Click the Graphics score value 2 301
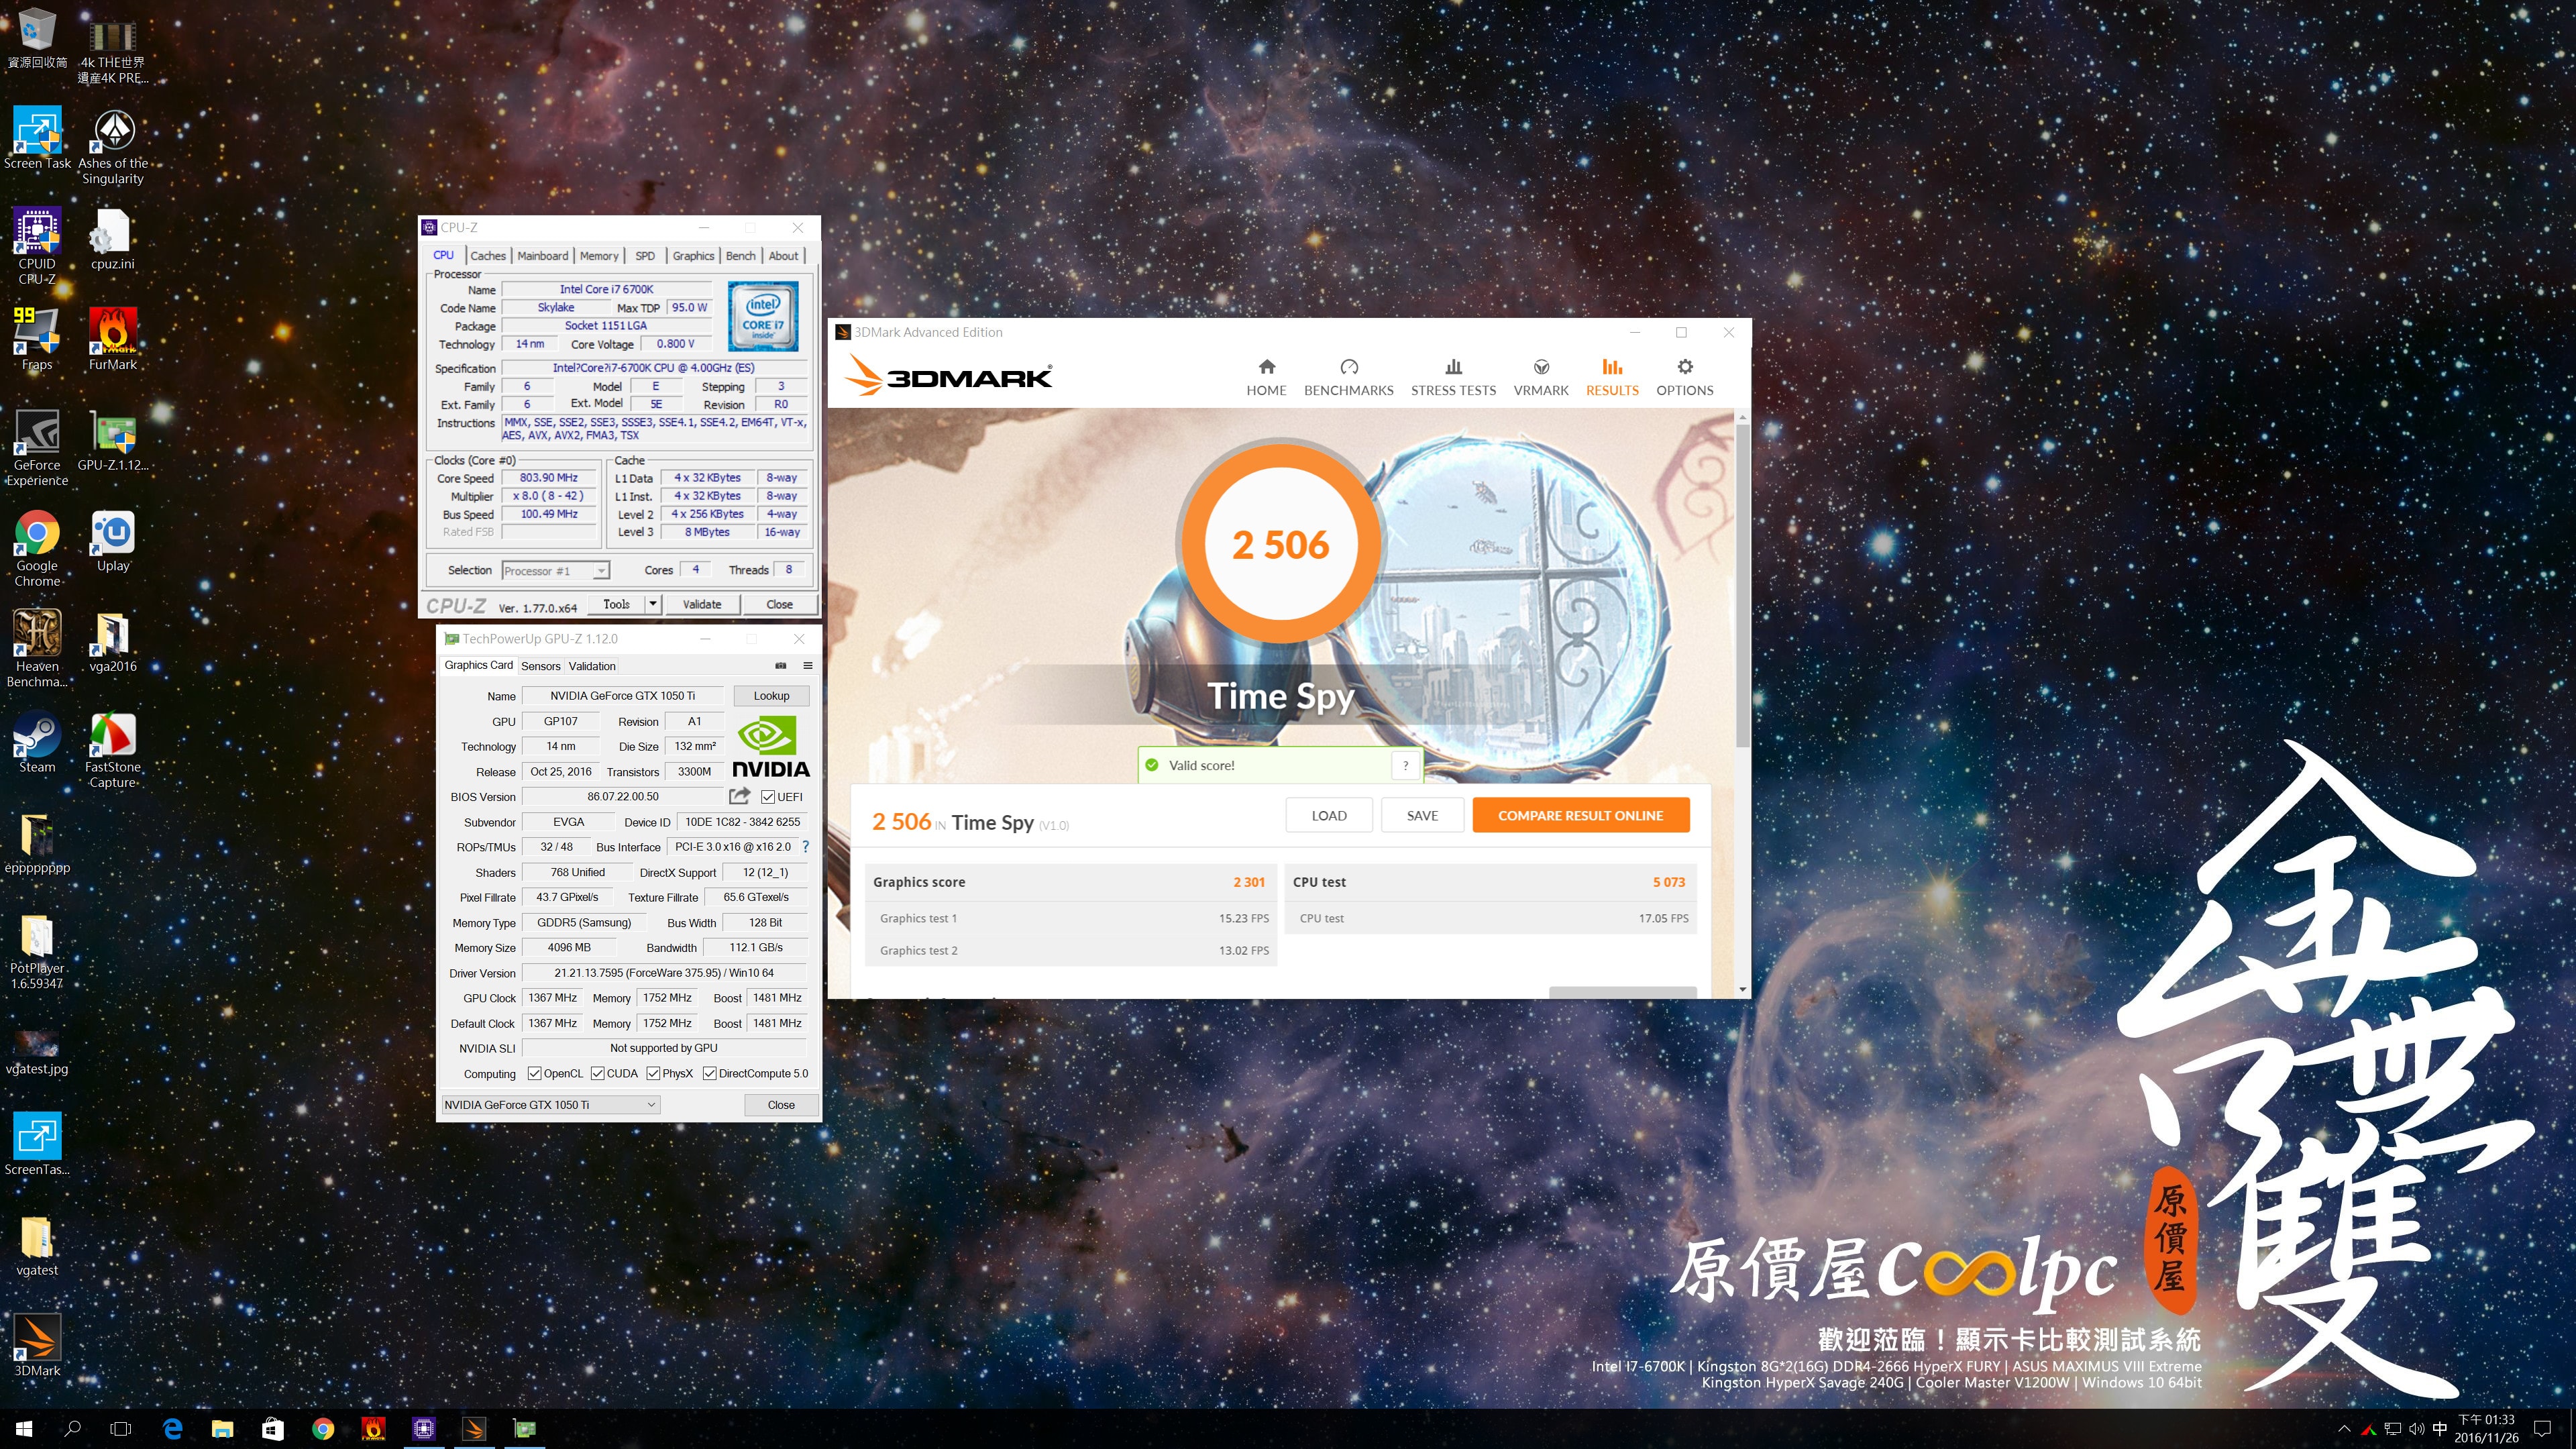The image size is (2576, 1449). (1248, 882)
